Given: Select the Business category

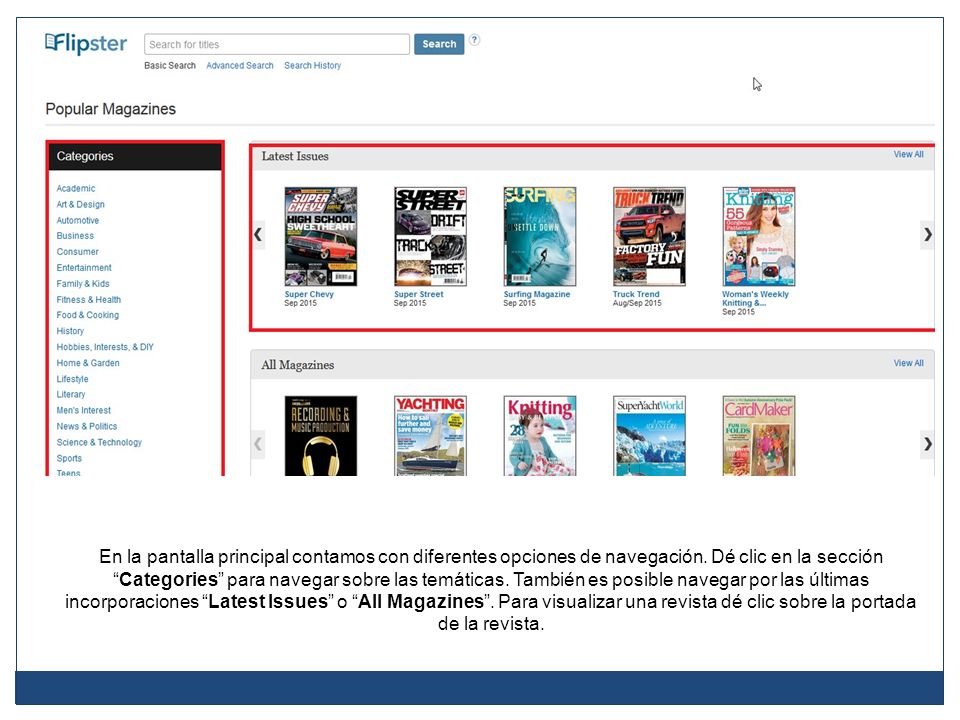Looking at the screenshot, I should (x=75, y=236).
